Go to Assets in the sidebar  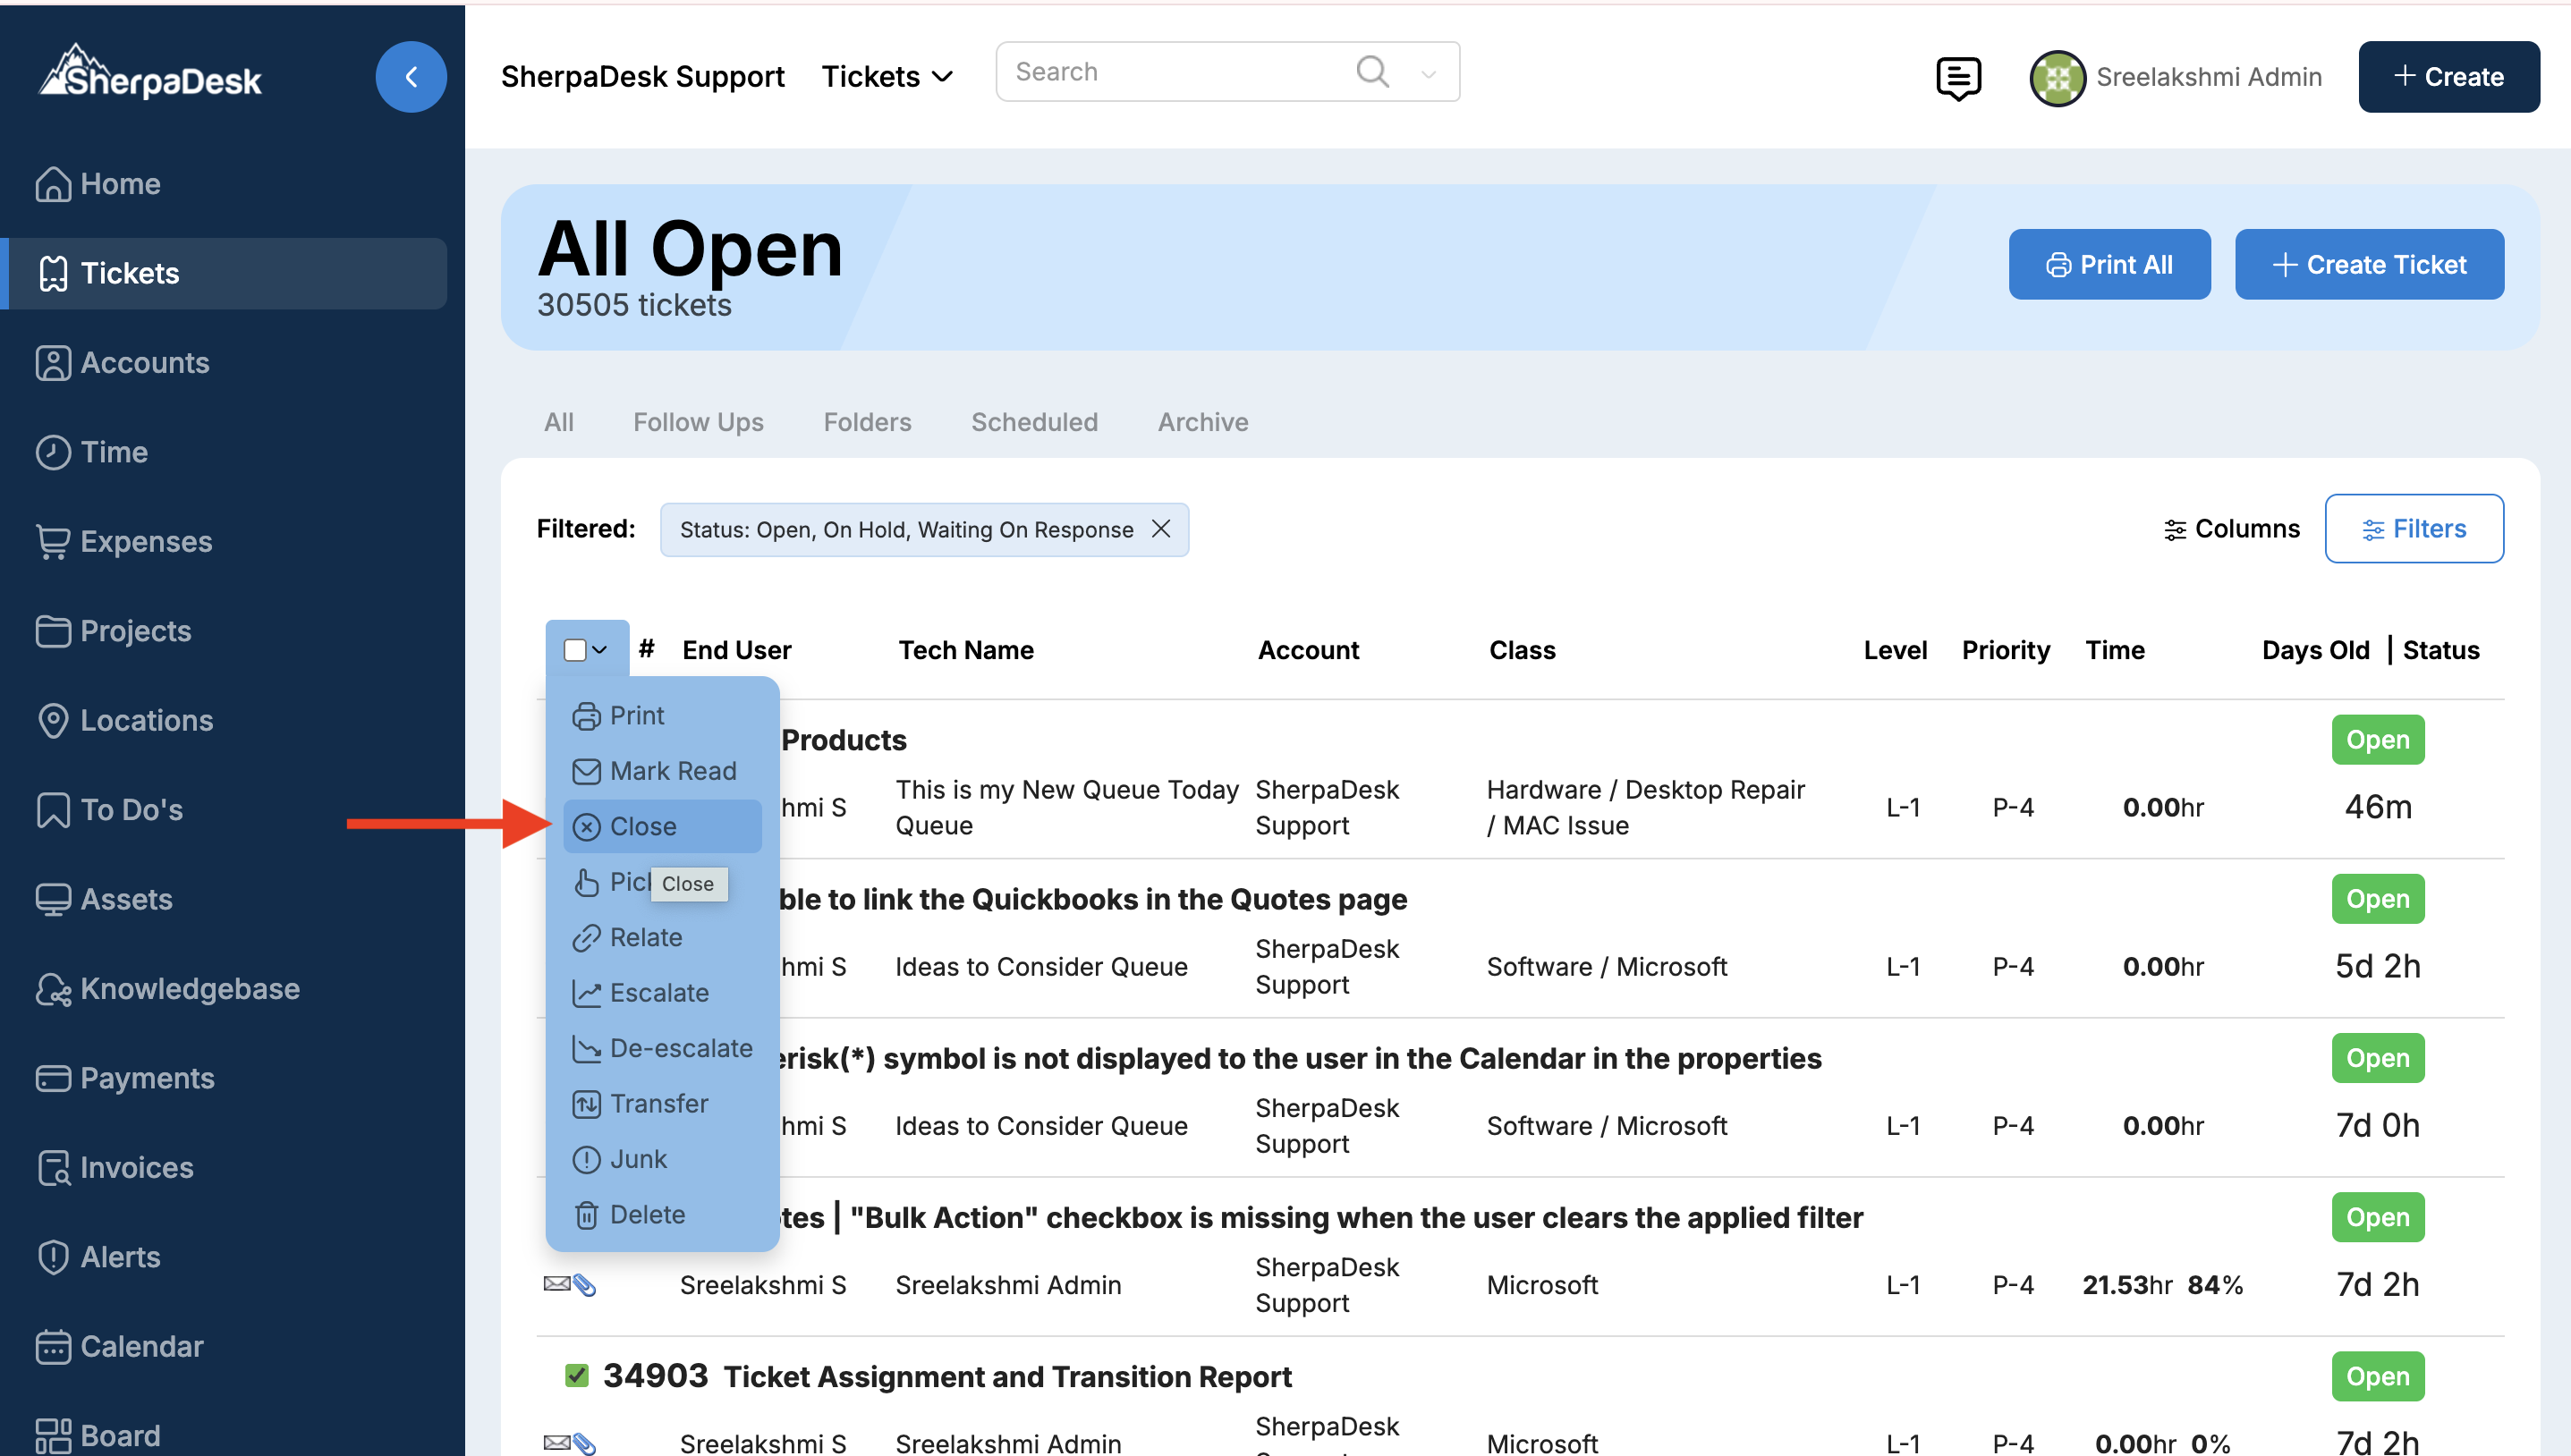tap(126, 898)
